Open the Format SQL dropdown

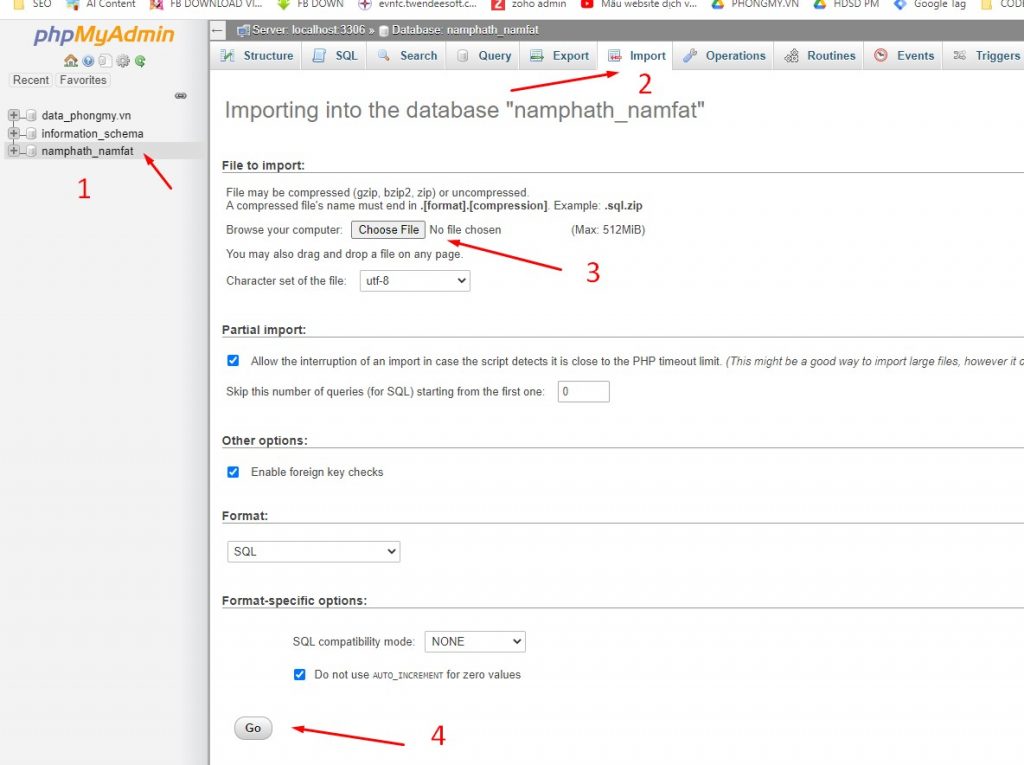coord(313,551)
